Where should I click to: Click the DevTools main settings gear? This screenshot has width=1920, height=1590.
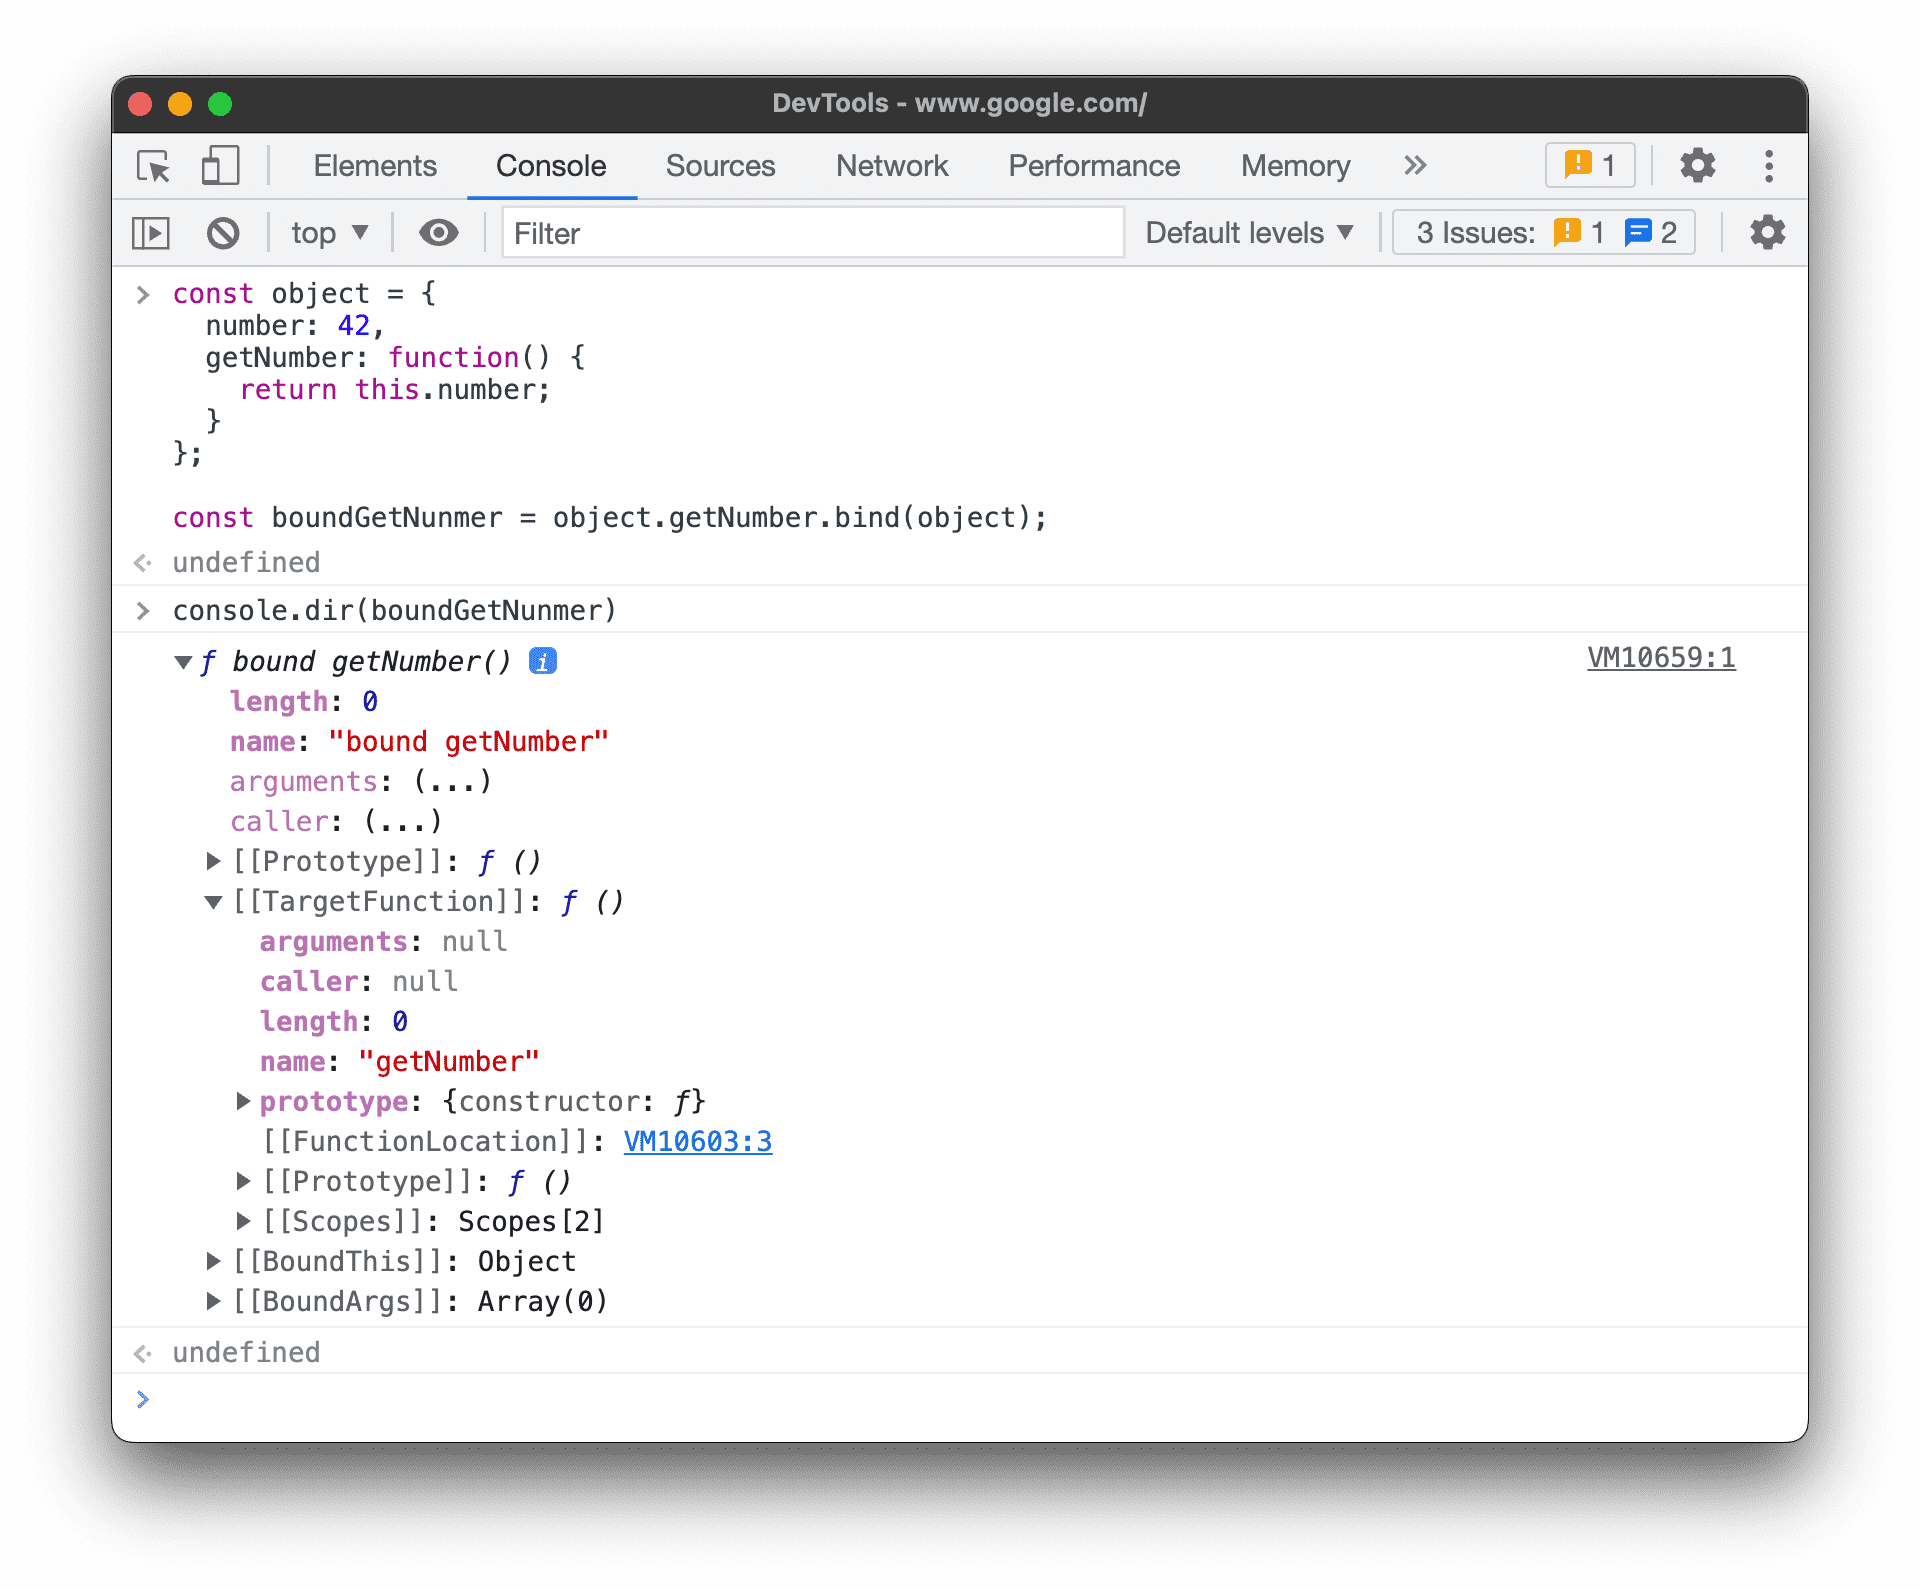1695,164
